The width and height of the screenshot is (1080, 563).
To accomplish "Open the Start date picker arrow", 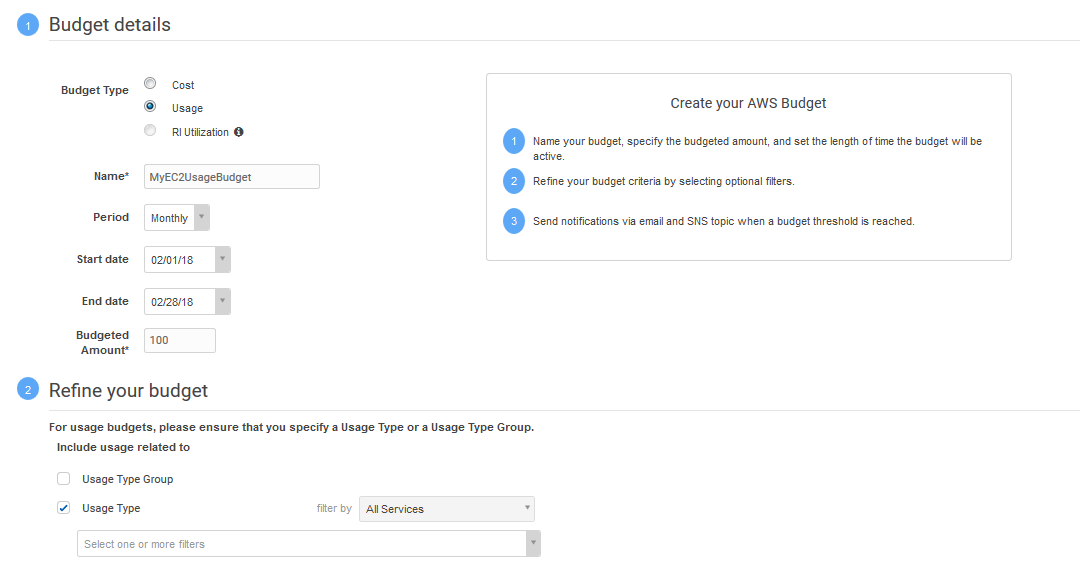I will click(223, 260).
